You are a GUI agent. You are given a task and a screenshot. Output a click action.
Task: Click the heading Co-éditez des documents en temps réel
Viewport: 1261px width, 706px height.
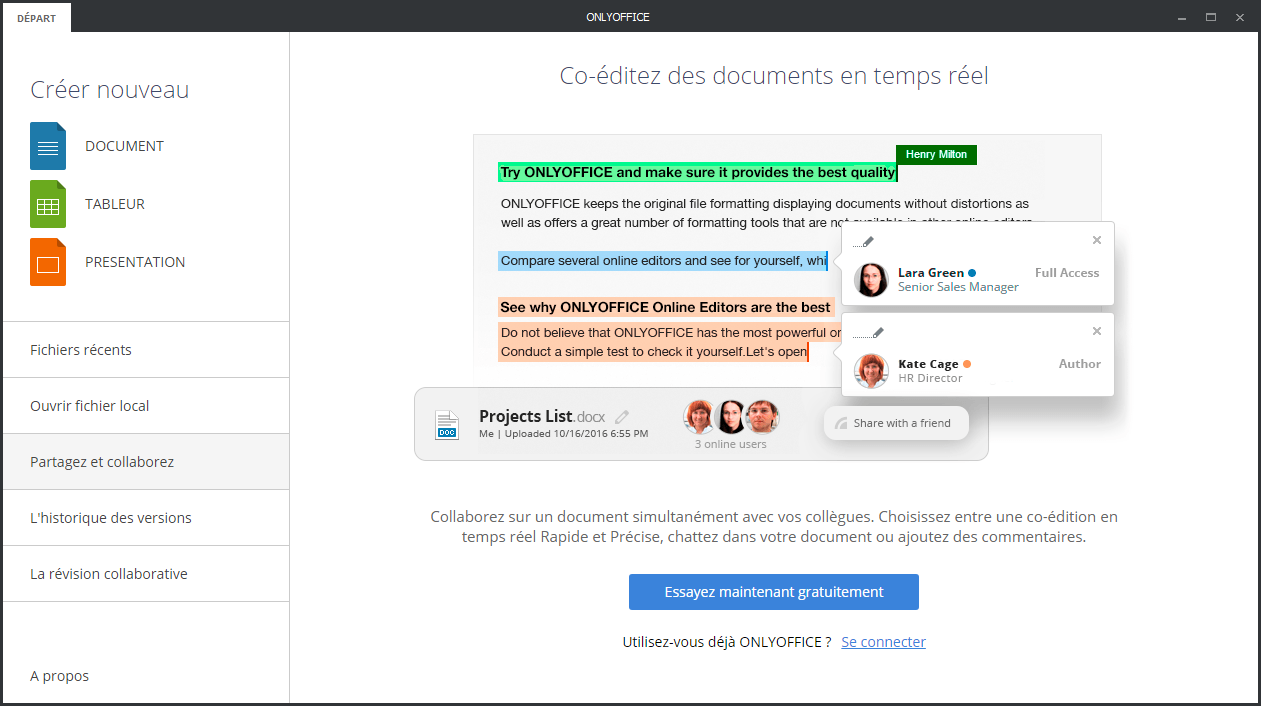point(774,75)
